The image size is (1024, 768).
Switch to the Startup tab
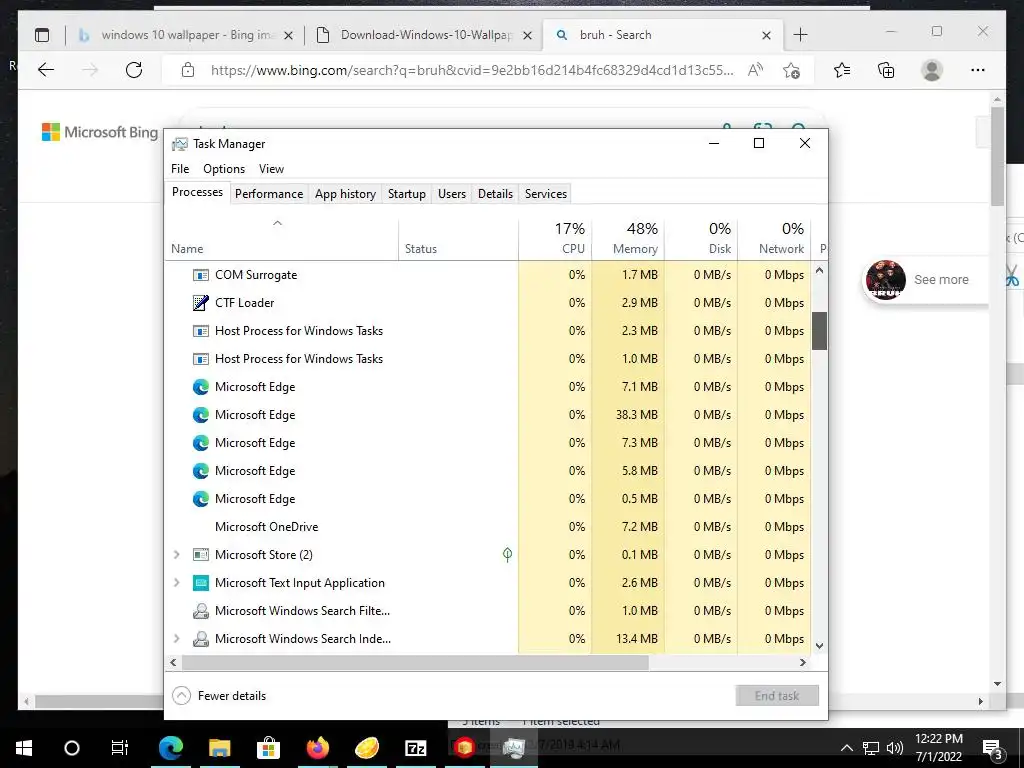[407, 194]
